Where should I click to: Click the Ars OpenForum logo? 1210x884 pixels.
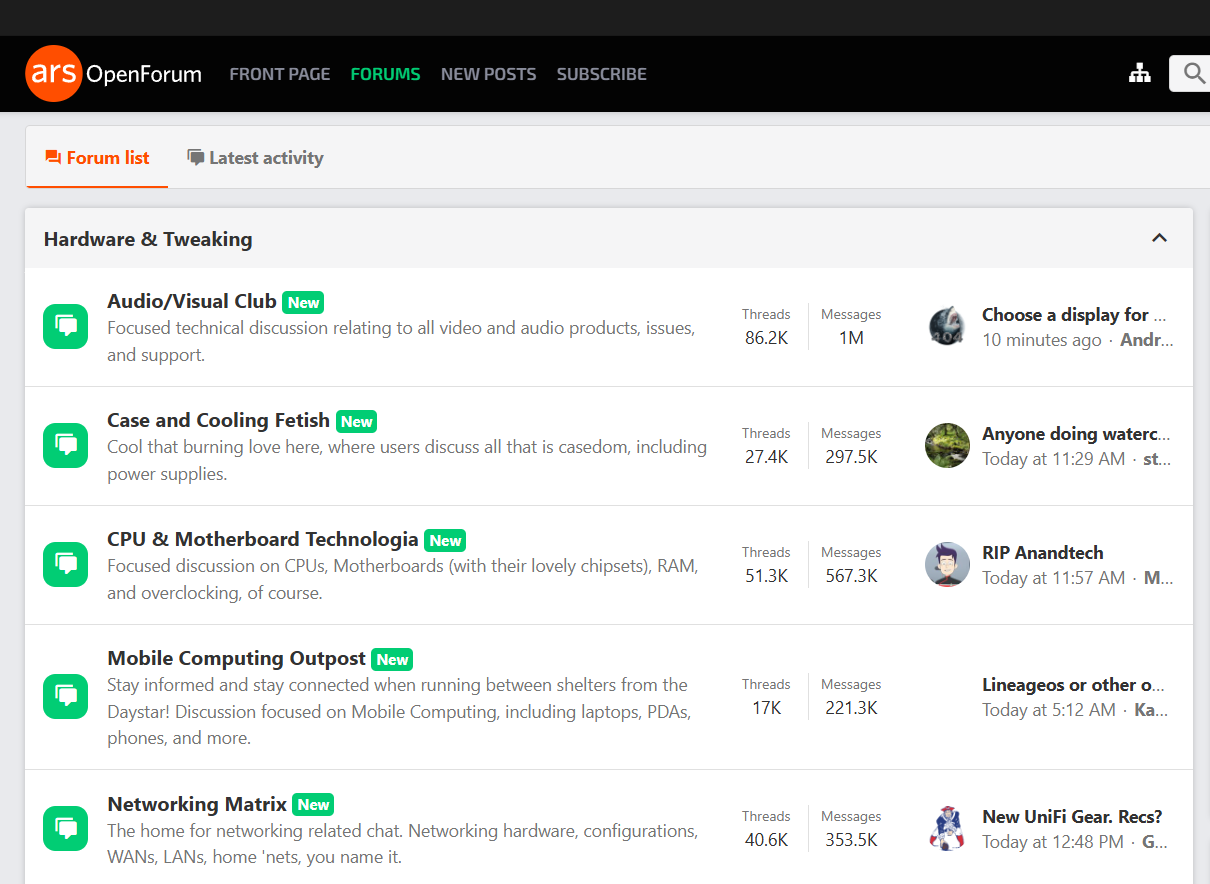point(113,73)
